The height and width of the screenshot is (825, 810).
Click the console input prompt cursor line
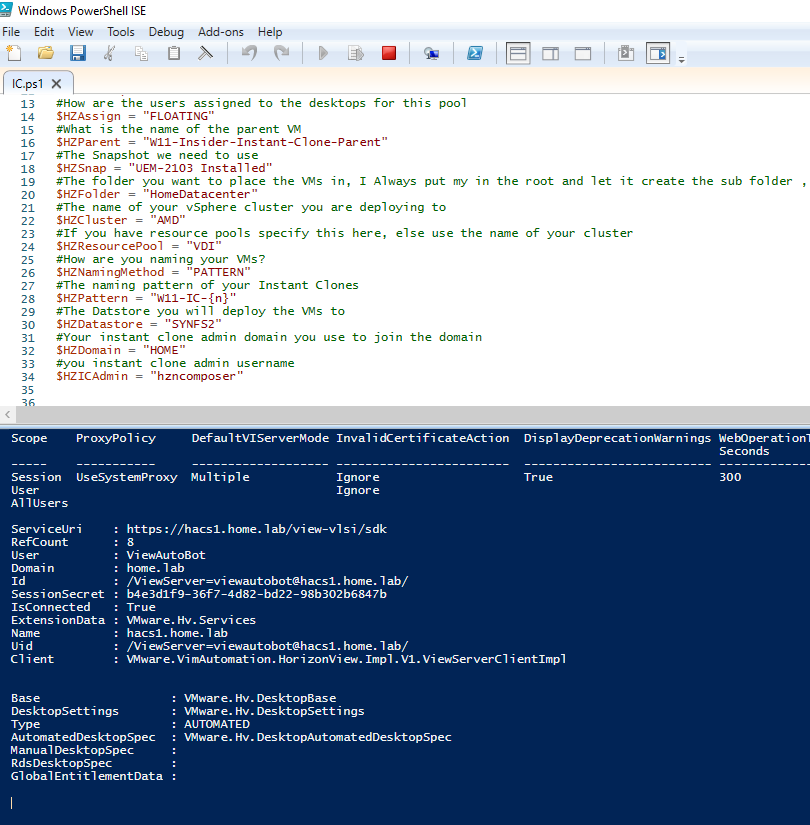(12, 802)
